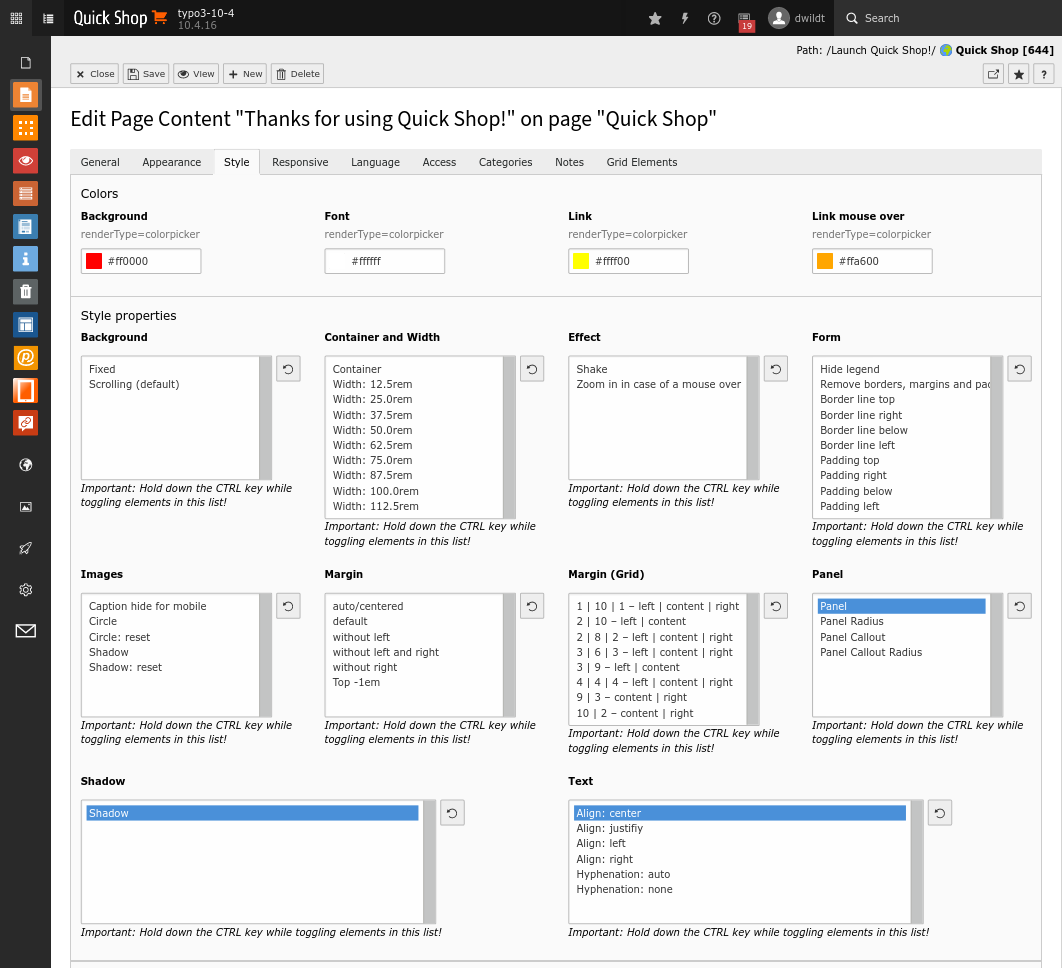Bookmark this page with star button

(1019, 75)
